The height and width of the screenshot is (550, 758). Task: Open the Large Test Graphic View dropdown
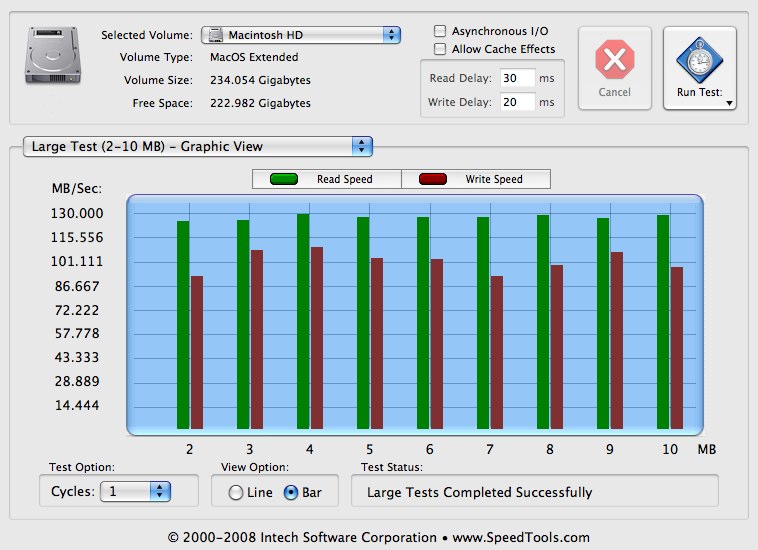198,146
